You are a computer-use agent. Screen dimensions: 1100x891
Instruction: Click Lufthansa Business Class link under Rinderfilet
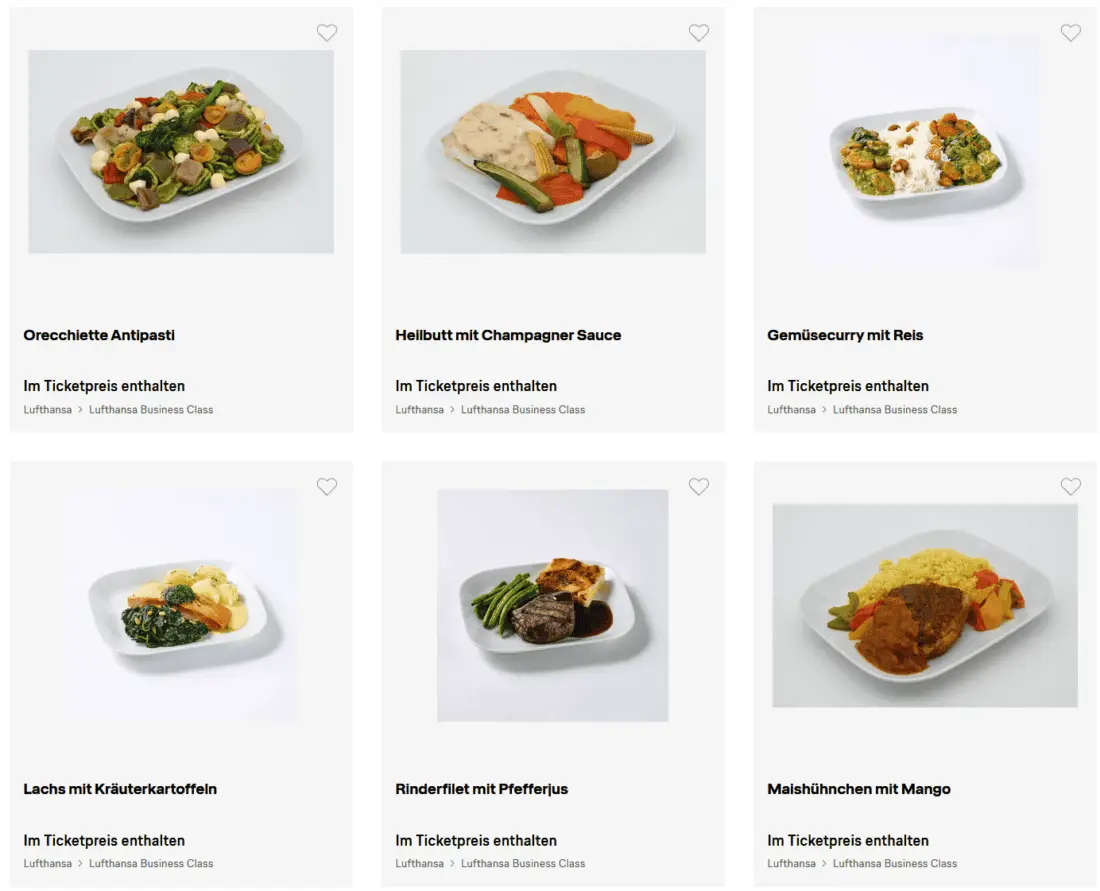click(x=523, y=864)
